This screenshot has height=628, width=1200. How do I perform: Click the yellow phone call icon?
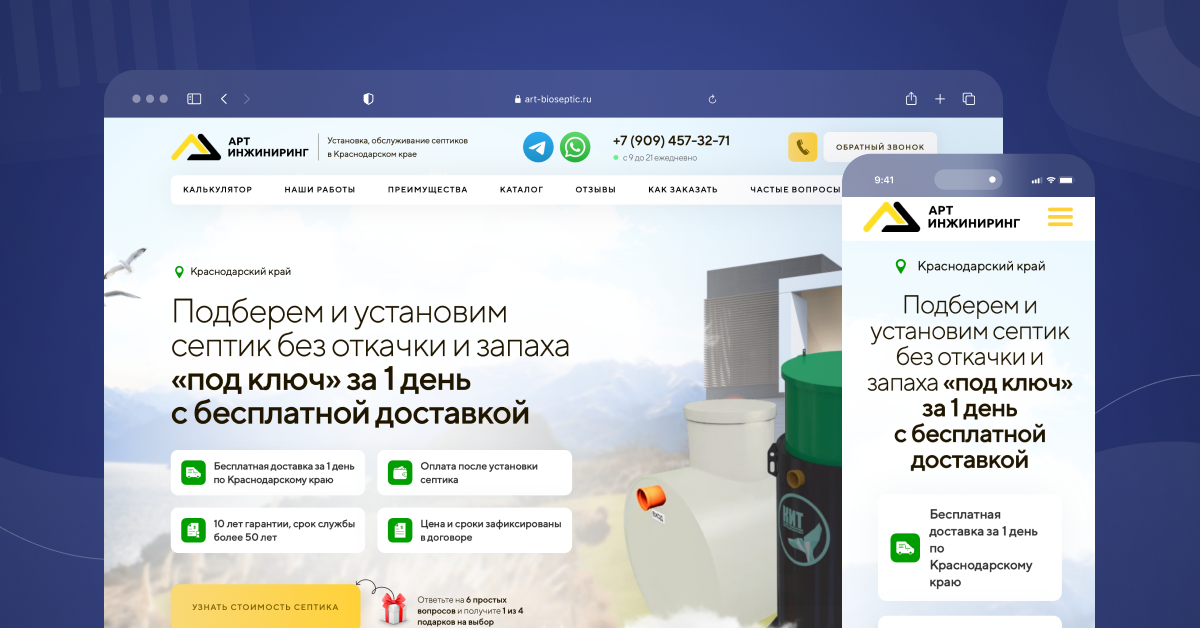tap(802, 147)
